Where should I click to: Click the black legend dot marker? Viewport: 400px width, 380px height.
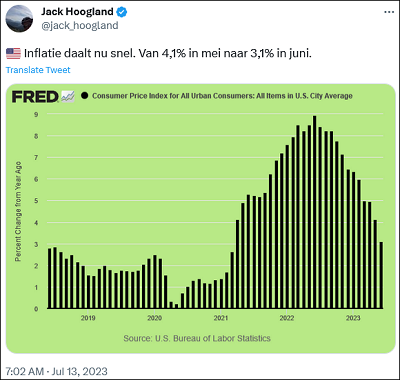coord(84,96)
